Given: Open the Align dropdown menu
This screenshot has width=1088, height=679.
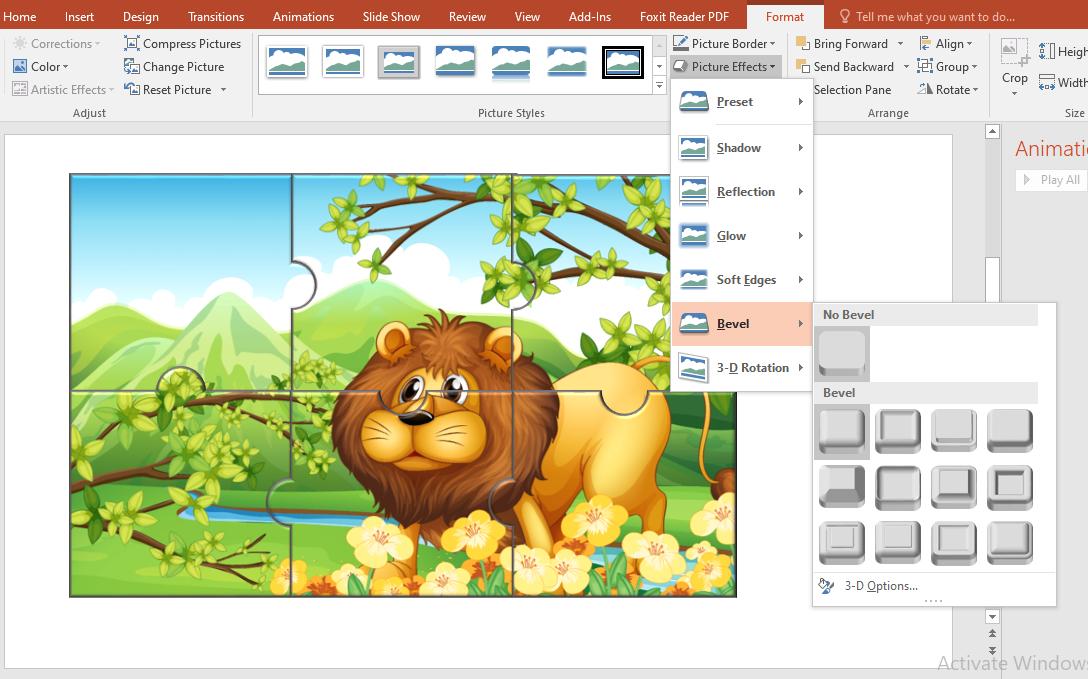Looking at the screenshot, I should [x=944, y=43].
